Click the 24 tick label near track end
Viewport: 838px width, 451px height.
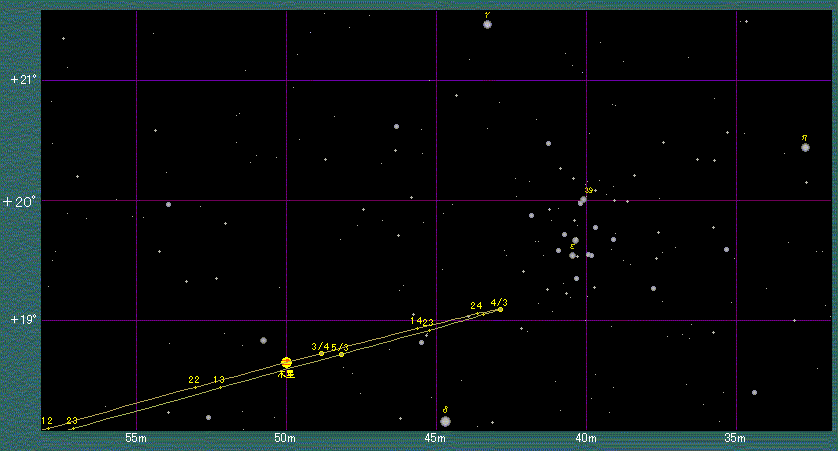pos(476,305)
